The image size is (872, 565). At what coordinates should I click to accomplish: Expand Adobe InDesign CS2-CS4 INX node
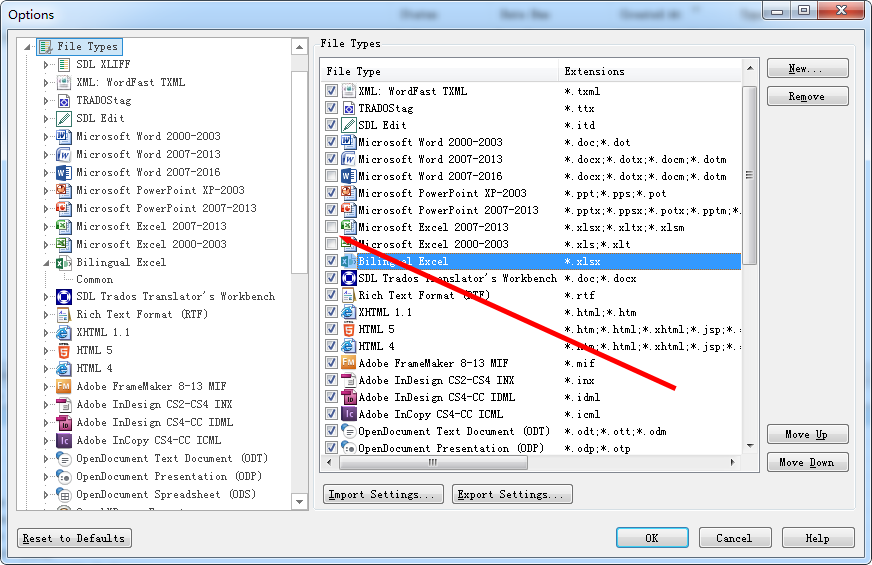(x=46, y=405)
